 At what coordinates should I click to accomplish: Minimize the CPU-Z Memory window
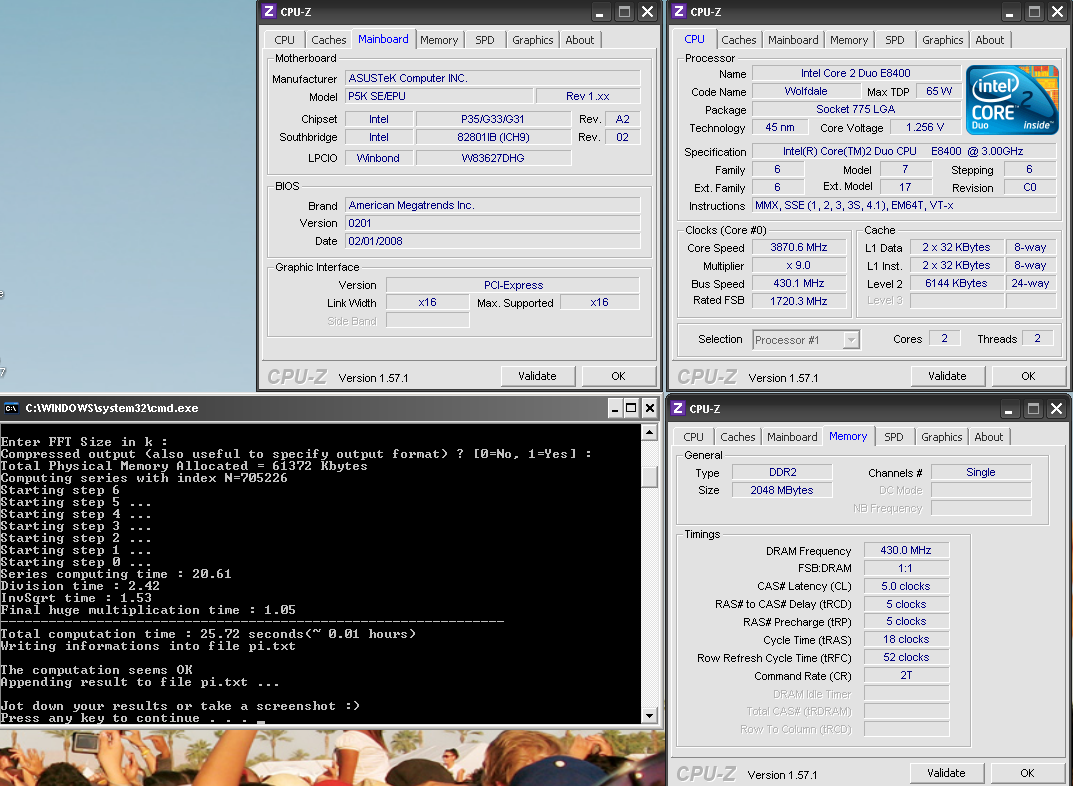(x=1008, y=409)
